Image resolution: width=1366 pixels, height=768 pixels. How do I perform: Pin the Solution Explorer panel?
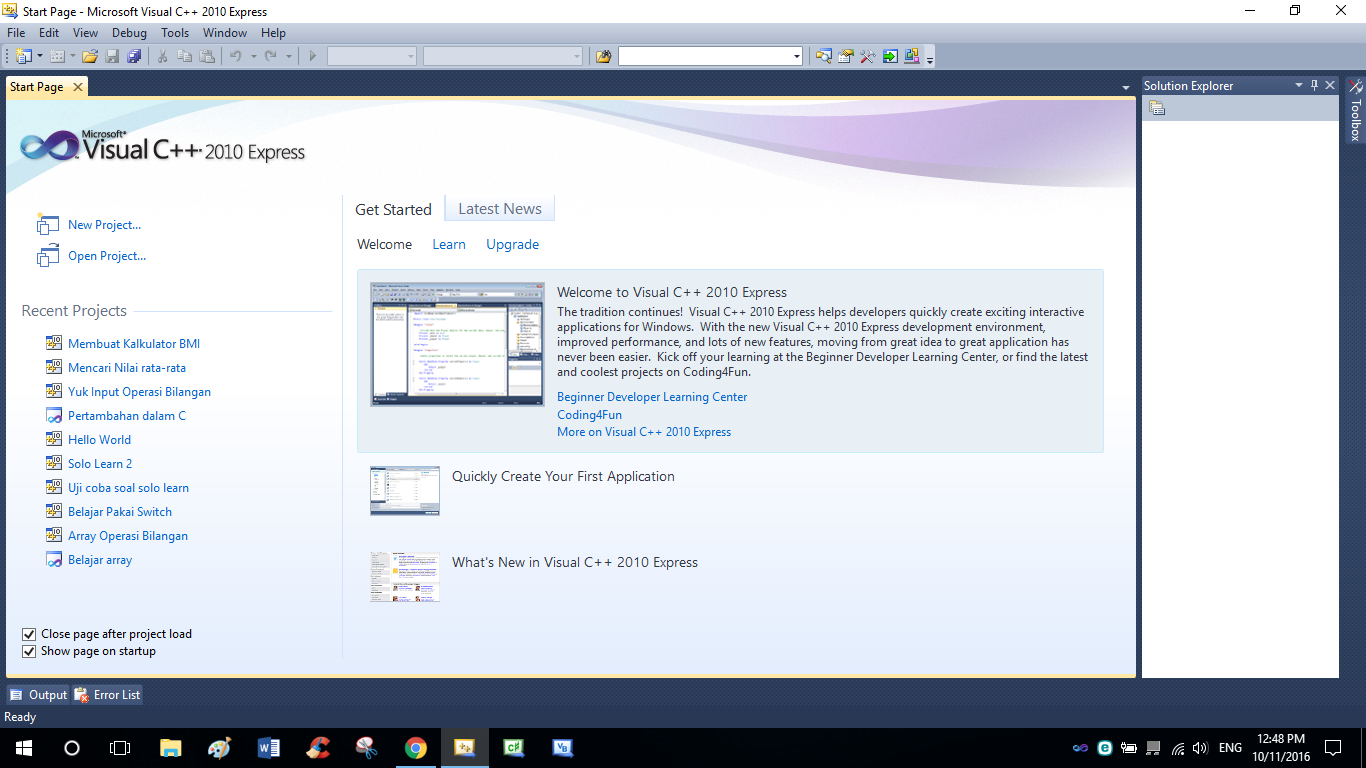click(1315, 85)
